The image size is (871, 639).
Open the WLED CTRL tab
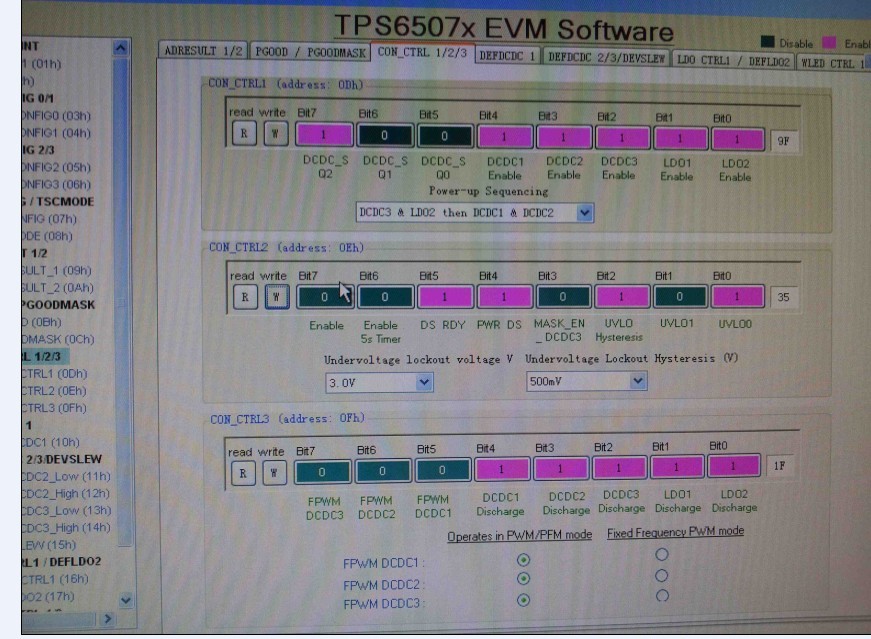(x=833, y=63)
